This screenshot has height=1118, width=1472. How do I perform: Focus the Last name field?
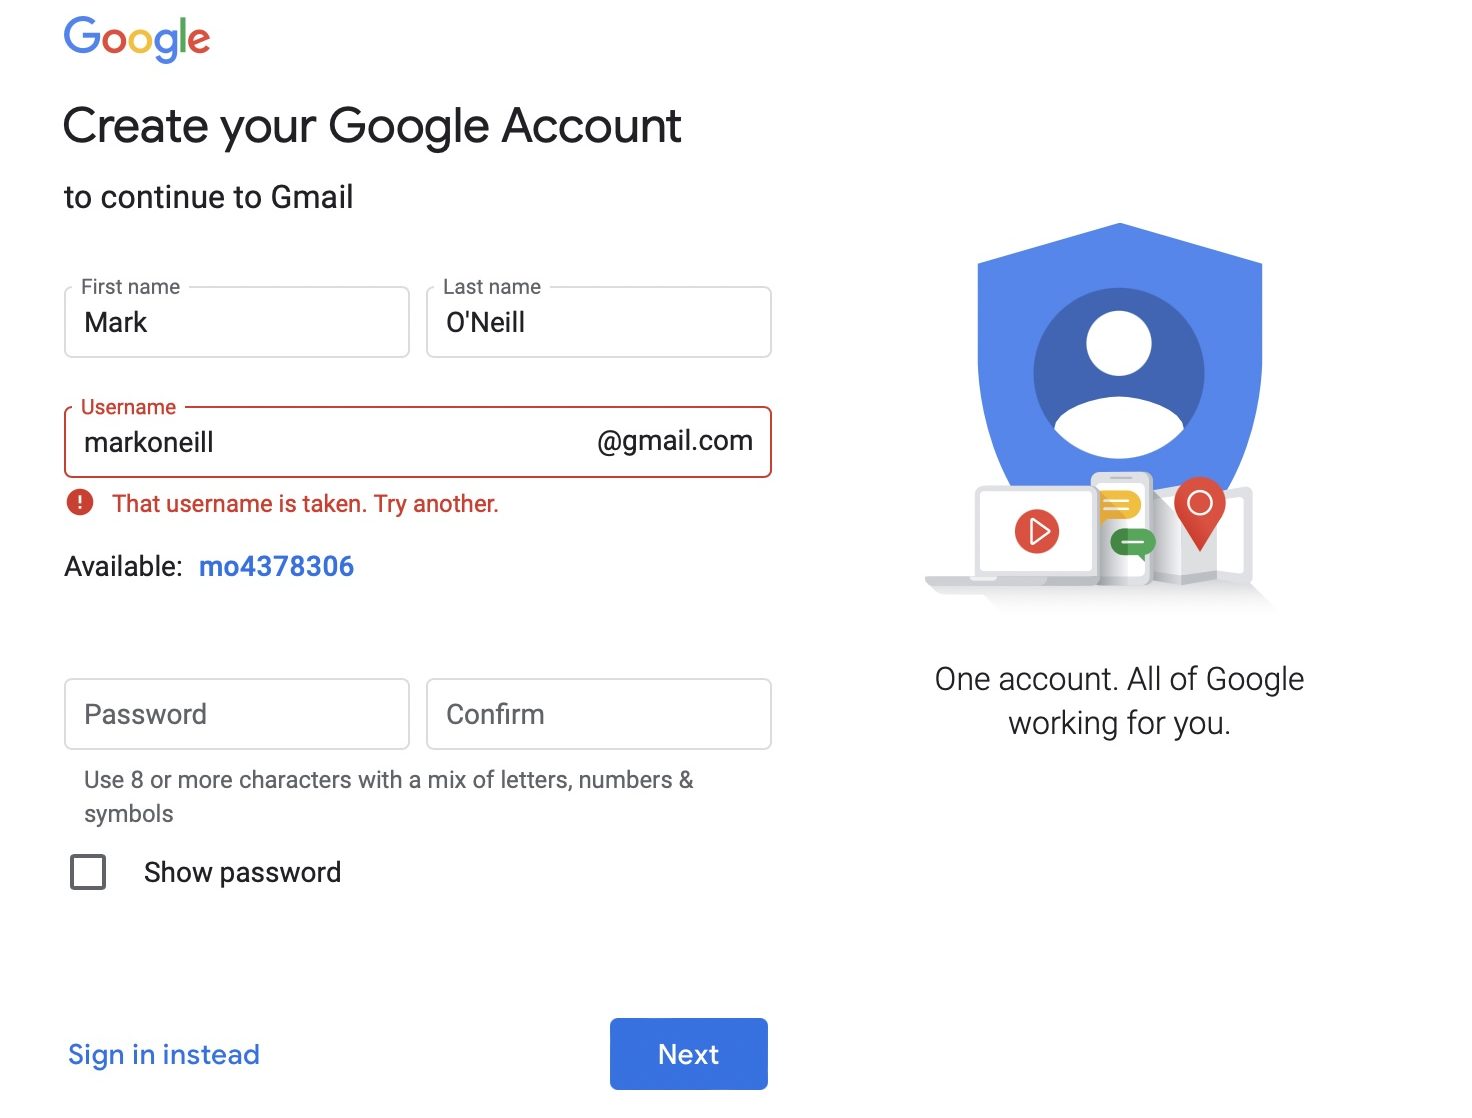pos(598,322)
